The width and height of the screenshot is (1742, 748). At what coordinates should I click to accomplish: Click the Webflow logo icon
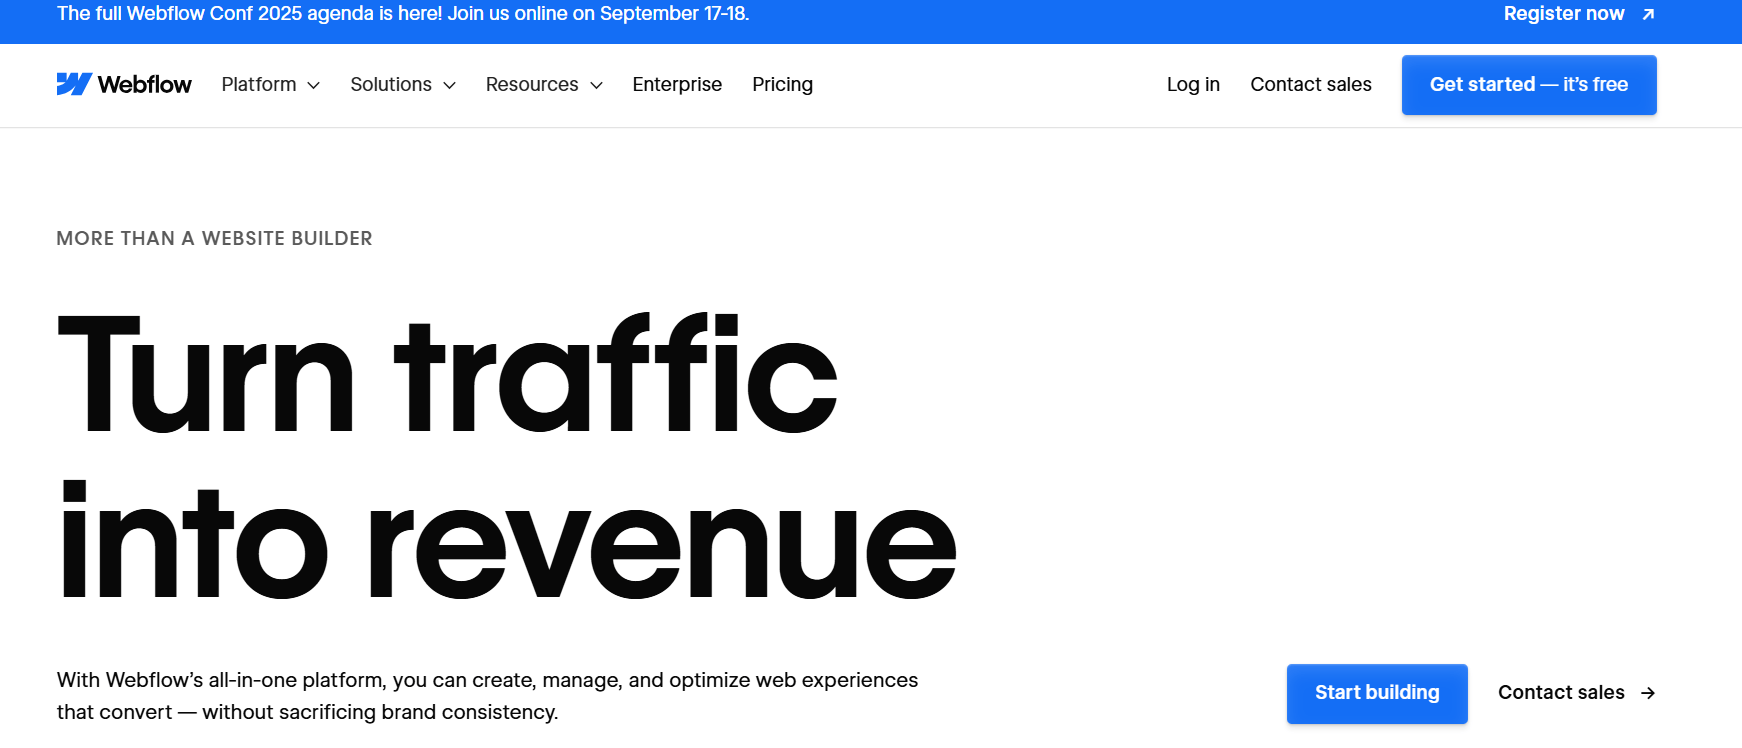point(74,84)
